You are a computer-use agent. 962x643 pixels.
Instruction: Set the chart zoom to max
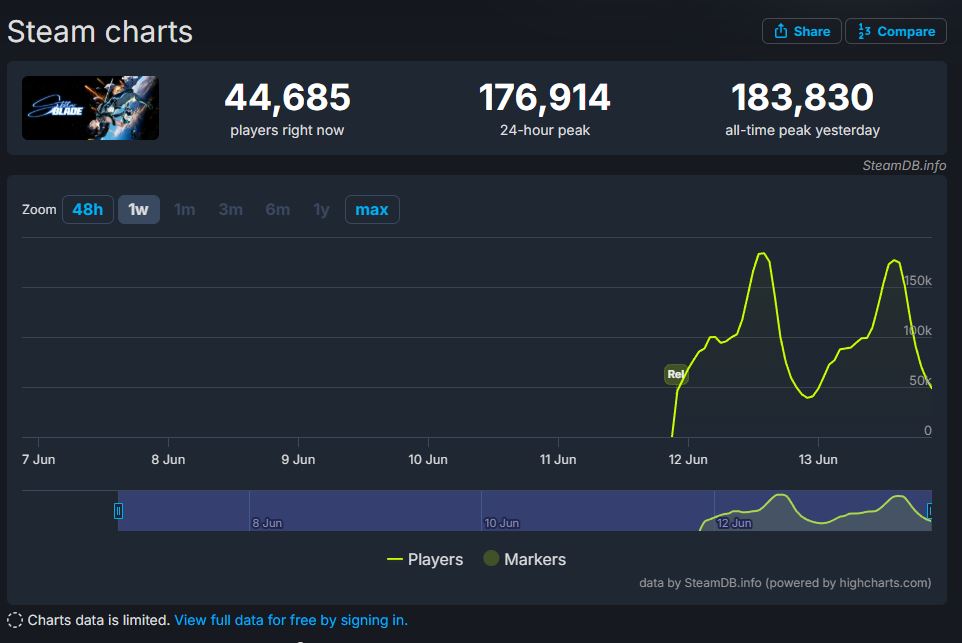372,210
